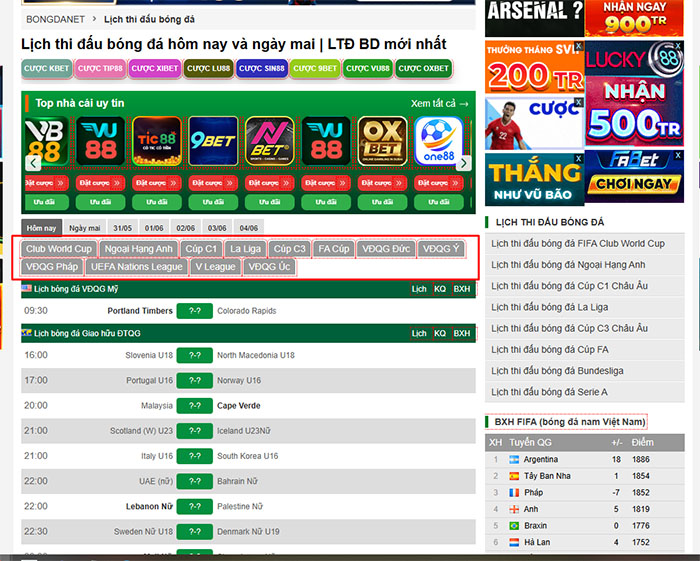The width and height of the screenshot is (700, 561).
Task: Click the CƯỢC 9BET button
Action: click(x=315, y=69)
